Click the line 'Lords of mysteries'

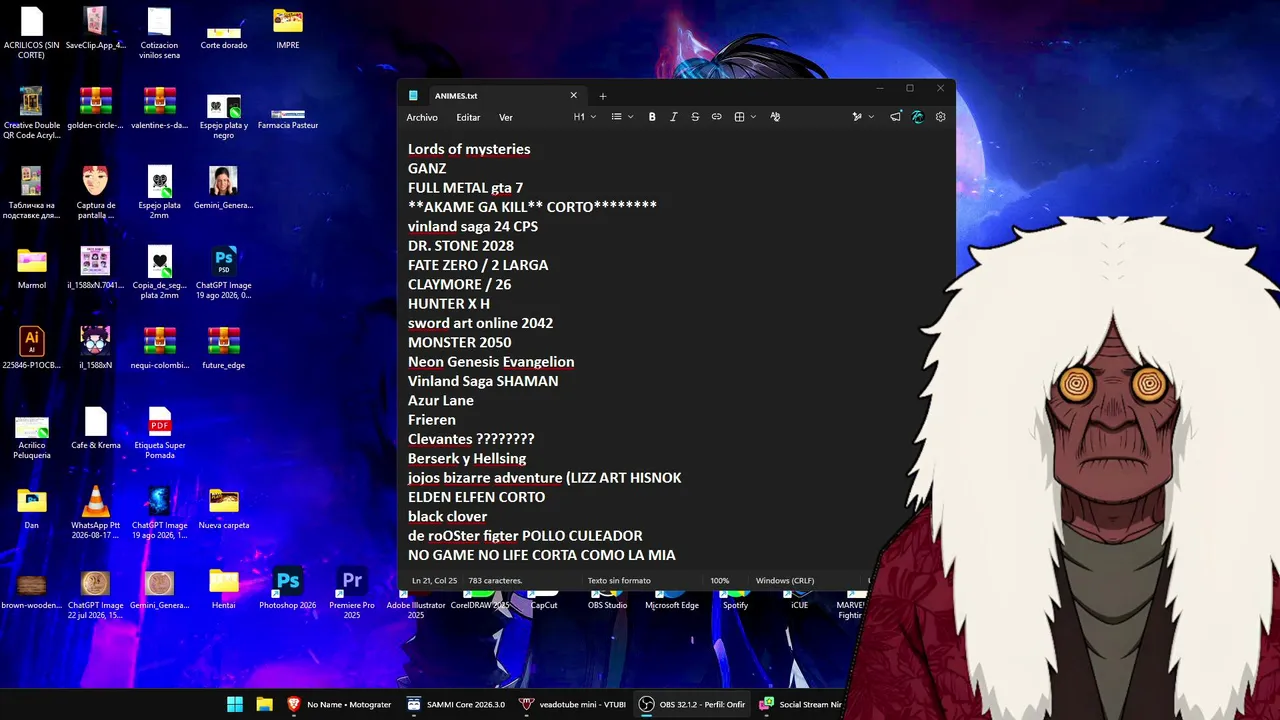(469, 149)
